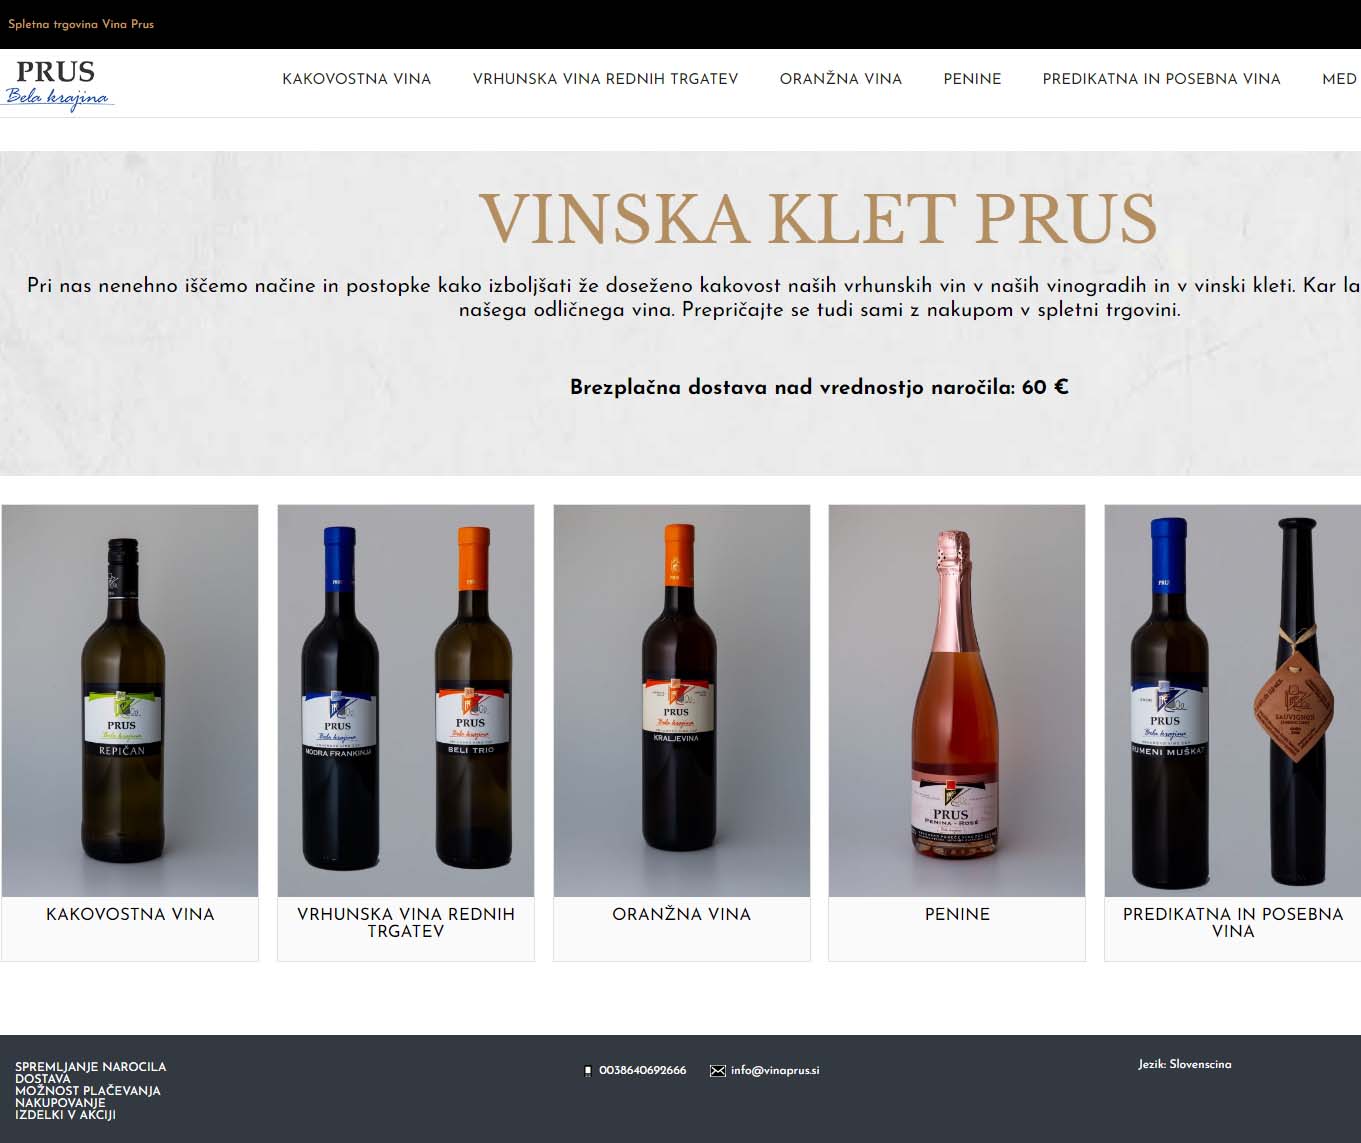Open Kakovostna vina menu item
Viewport: 1361px width, 1143px height.
(x=357, y=79)
